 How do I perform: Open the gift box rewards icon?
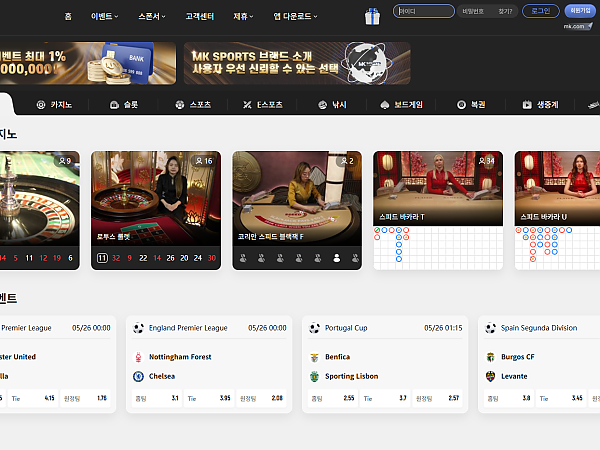(x=372, y=16)
